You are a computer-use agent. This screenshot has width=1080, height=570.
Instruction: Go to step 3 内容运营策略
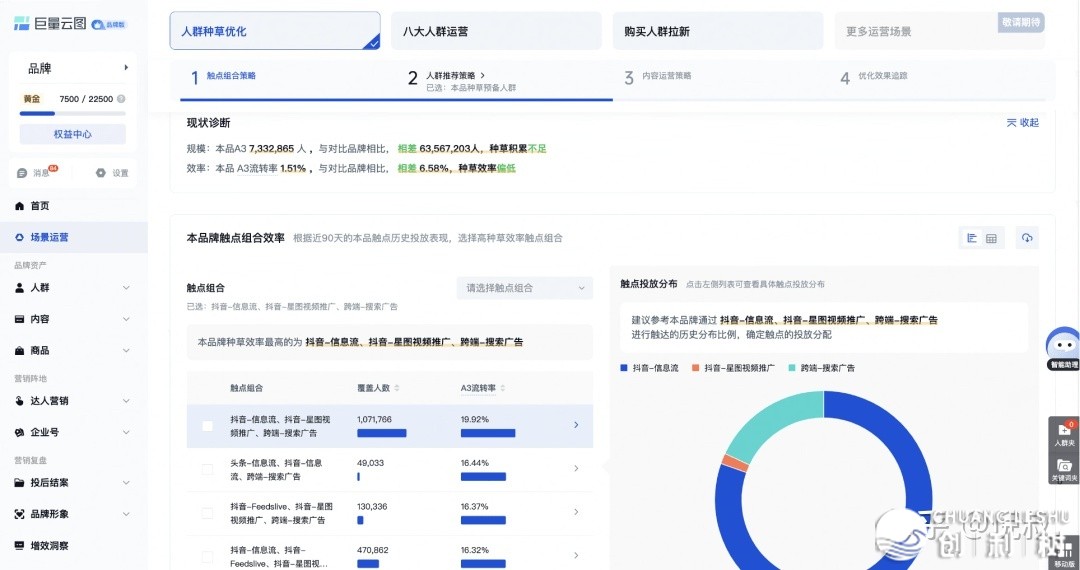658,77
